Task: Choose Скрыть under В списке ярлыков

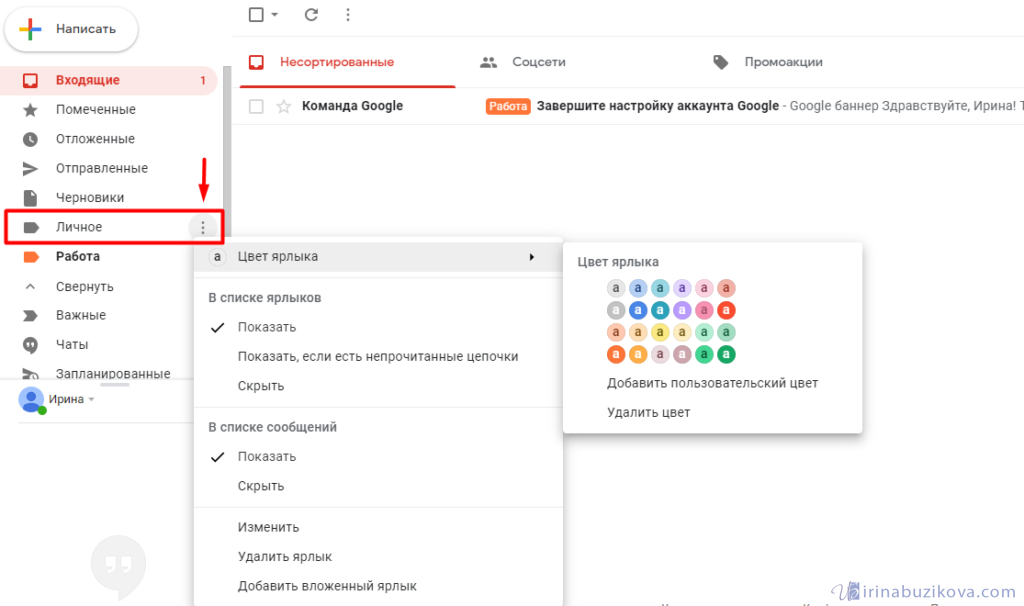Action: 261,386
